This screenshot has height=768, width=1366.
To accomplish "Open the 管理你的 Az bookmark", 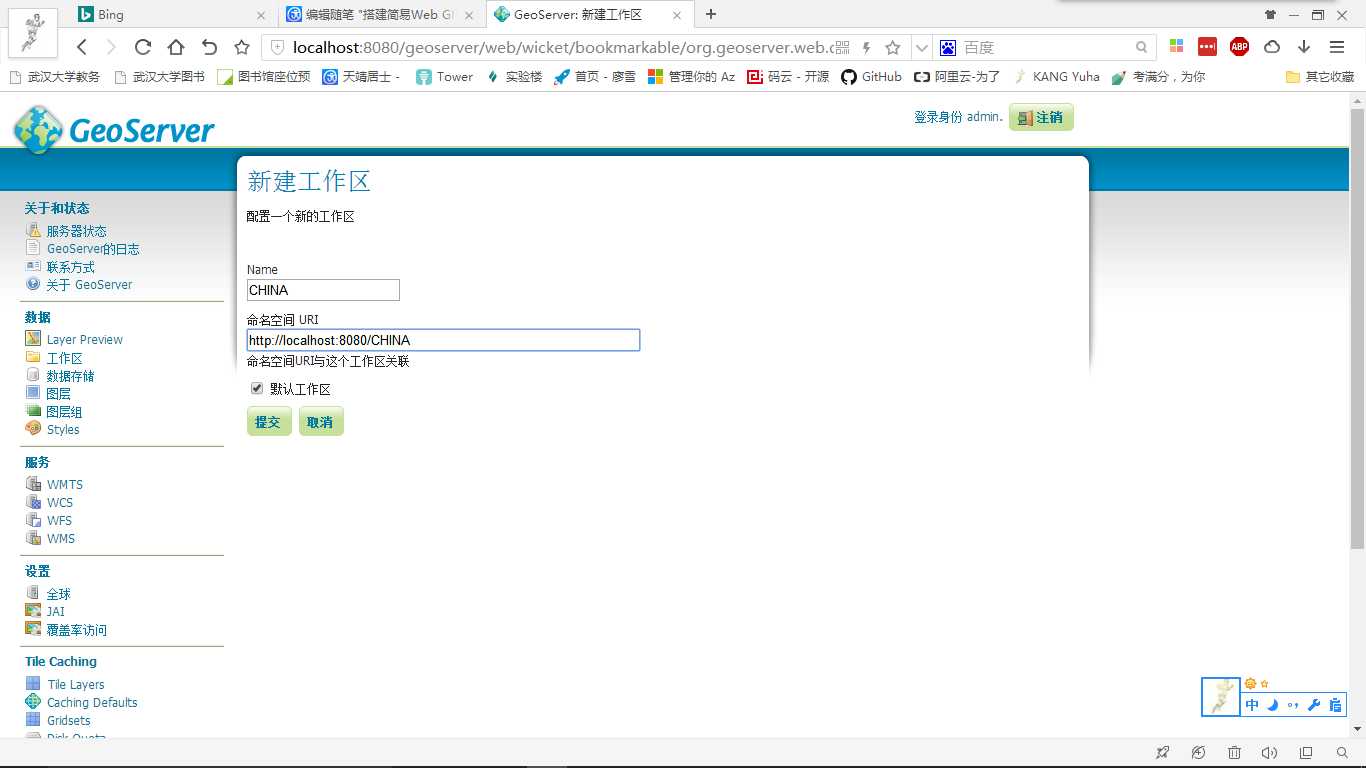I will click(x=691, y=76).
